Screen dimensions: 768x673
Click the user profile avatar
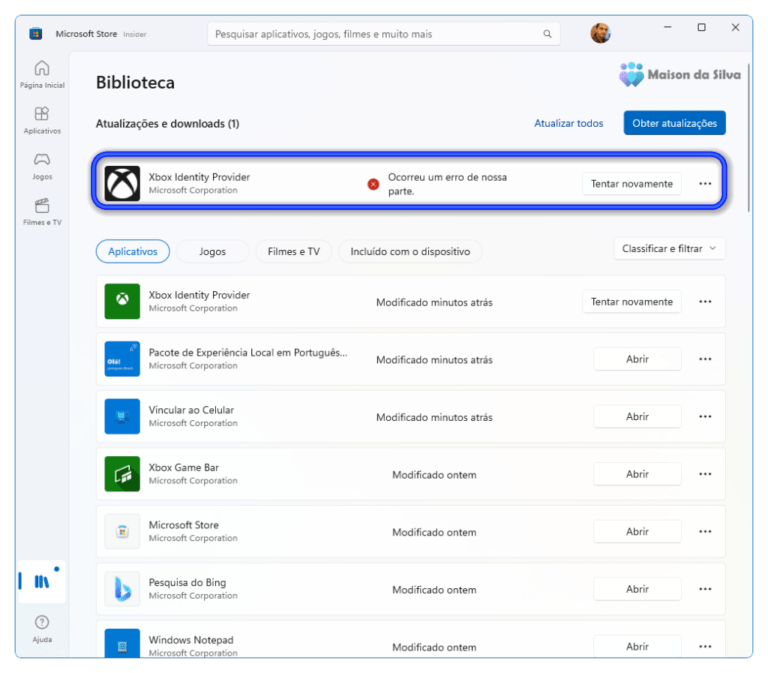(600, 33)
